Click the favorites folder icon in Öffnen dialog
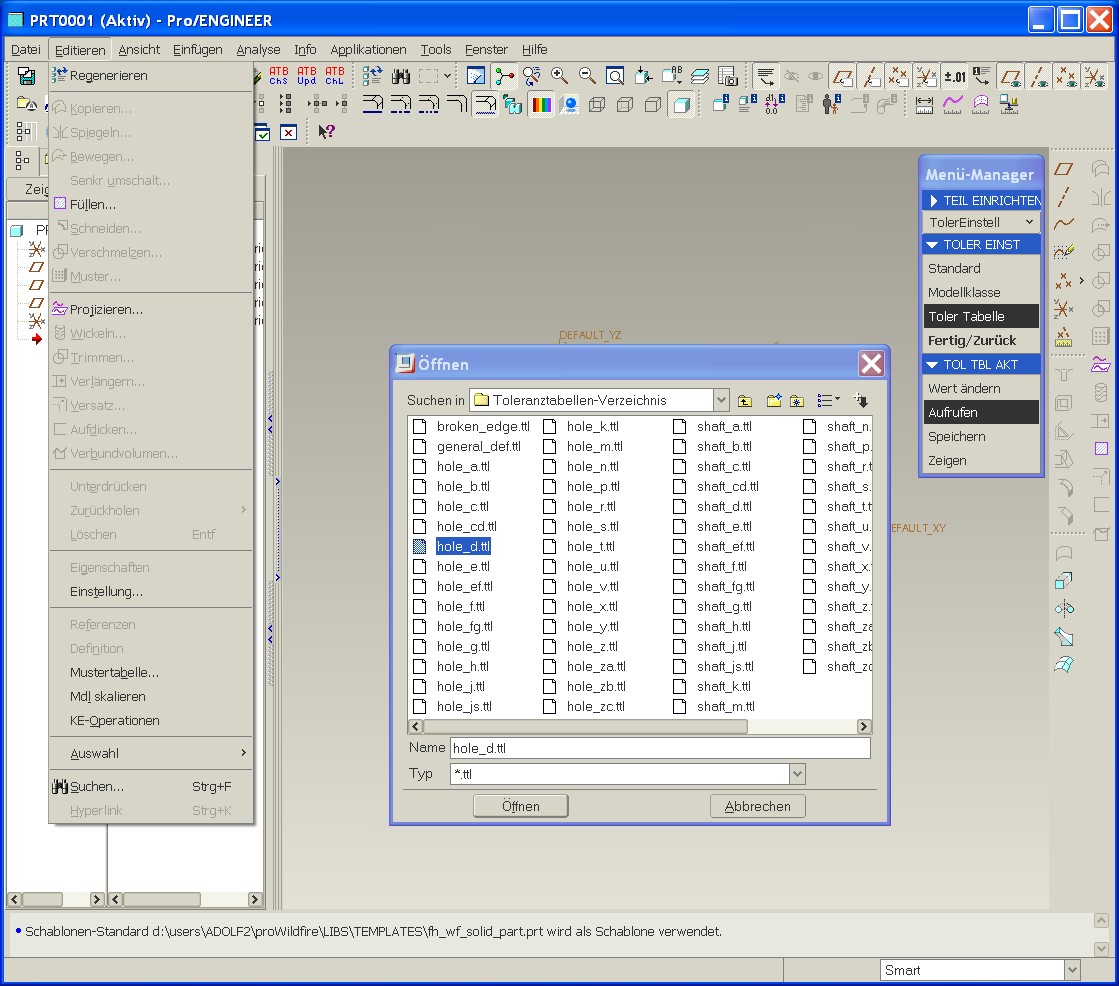Screen dimensions: 1119x986 point(797,400)
